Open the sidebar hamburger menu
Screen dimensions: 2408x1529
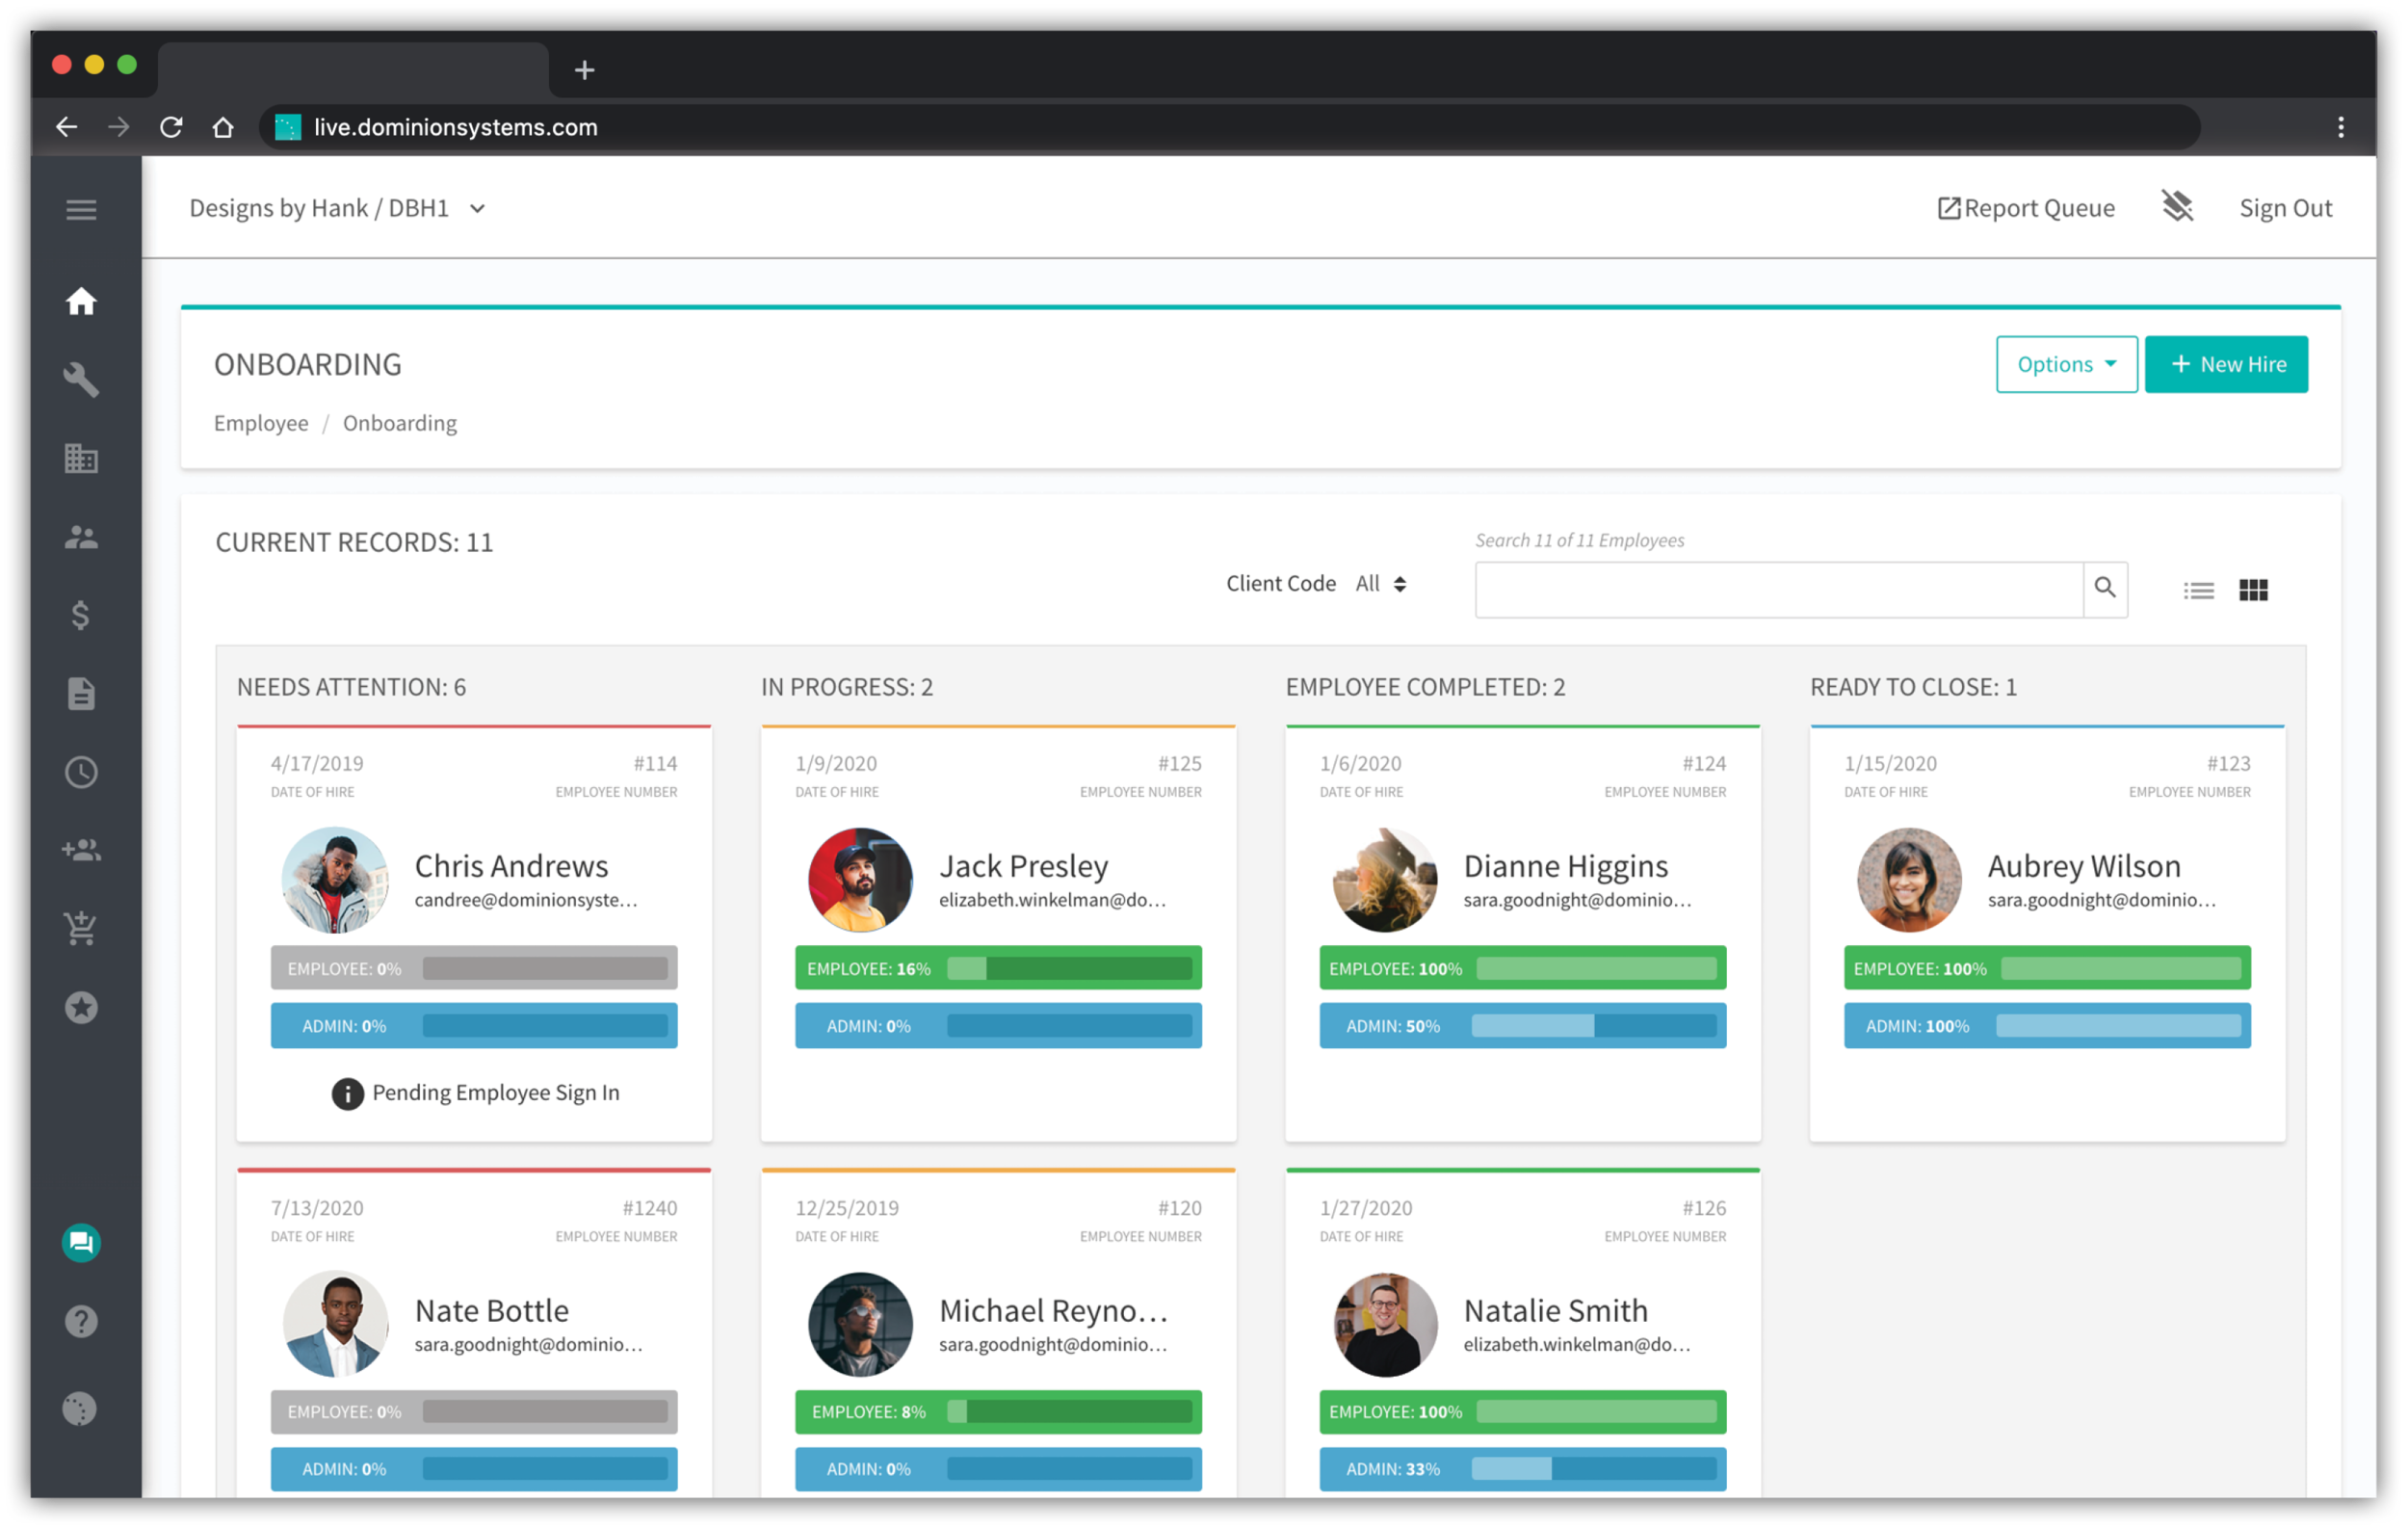pos(80,209)
